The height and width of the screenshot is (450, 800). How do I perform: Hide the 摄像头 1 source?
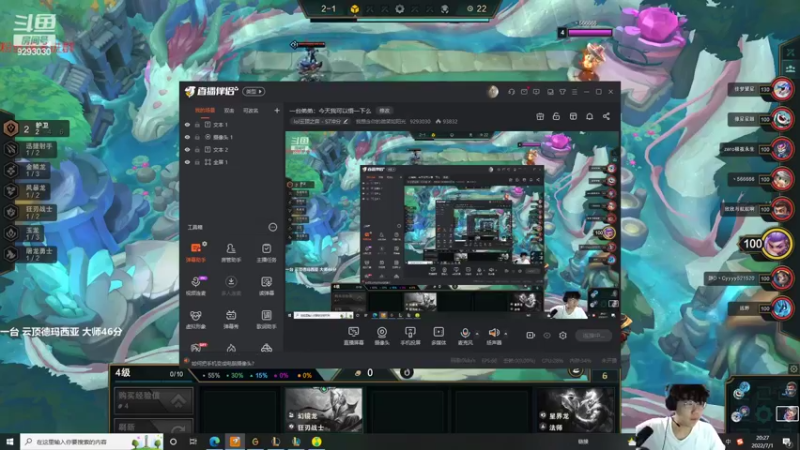(187, 137)
